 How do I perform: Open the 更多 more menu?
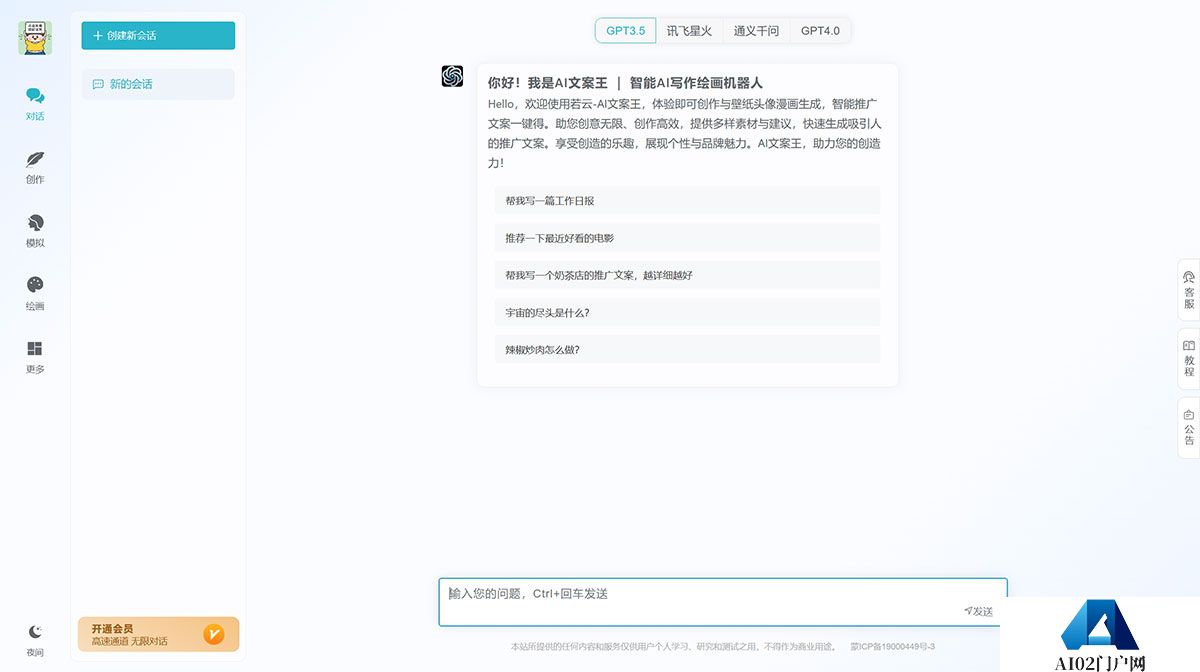click(35, 356)
